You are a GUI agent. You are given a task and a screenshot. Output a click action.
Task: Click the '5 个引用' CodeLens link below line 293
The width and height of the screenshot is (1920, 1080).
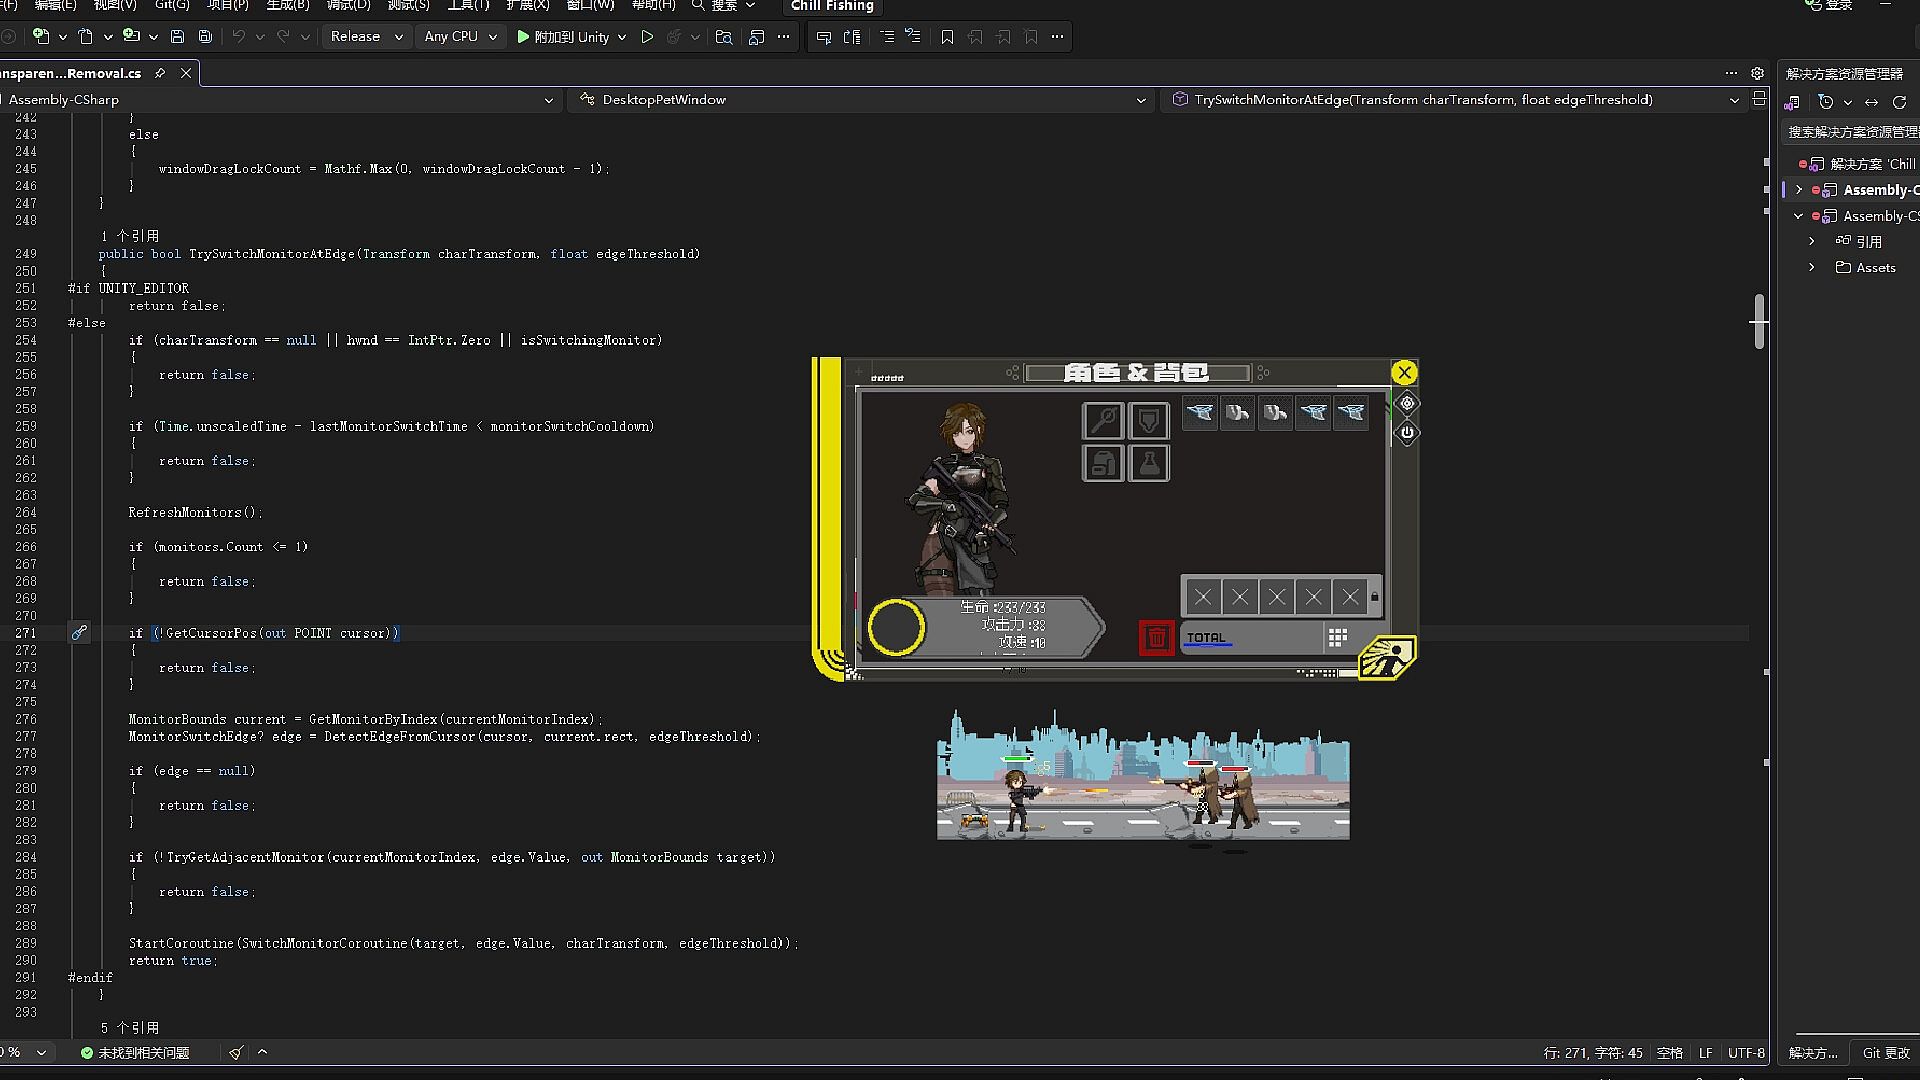pyautogui.click(x=130, y=1028)
